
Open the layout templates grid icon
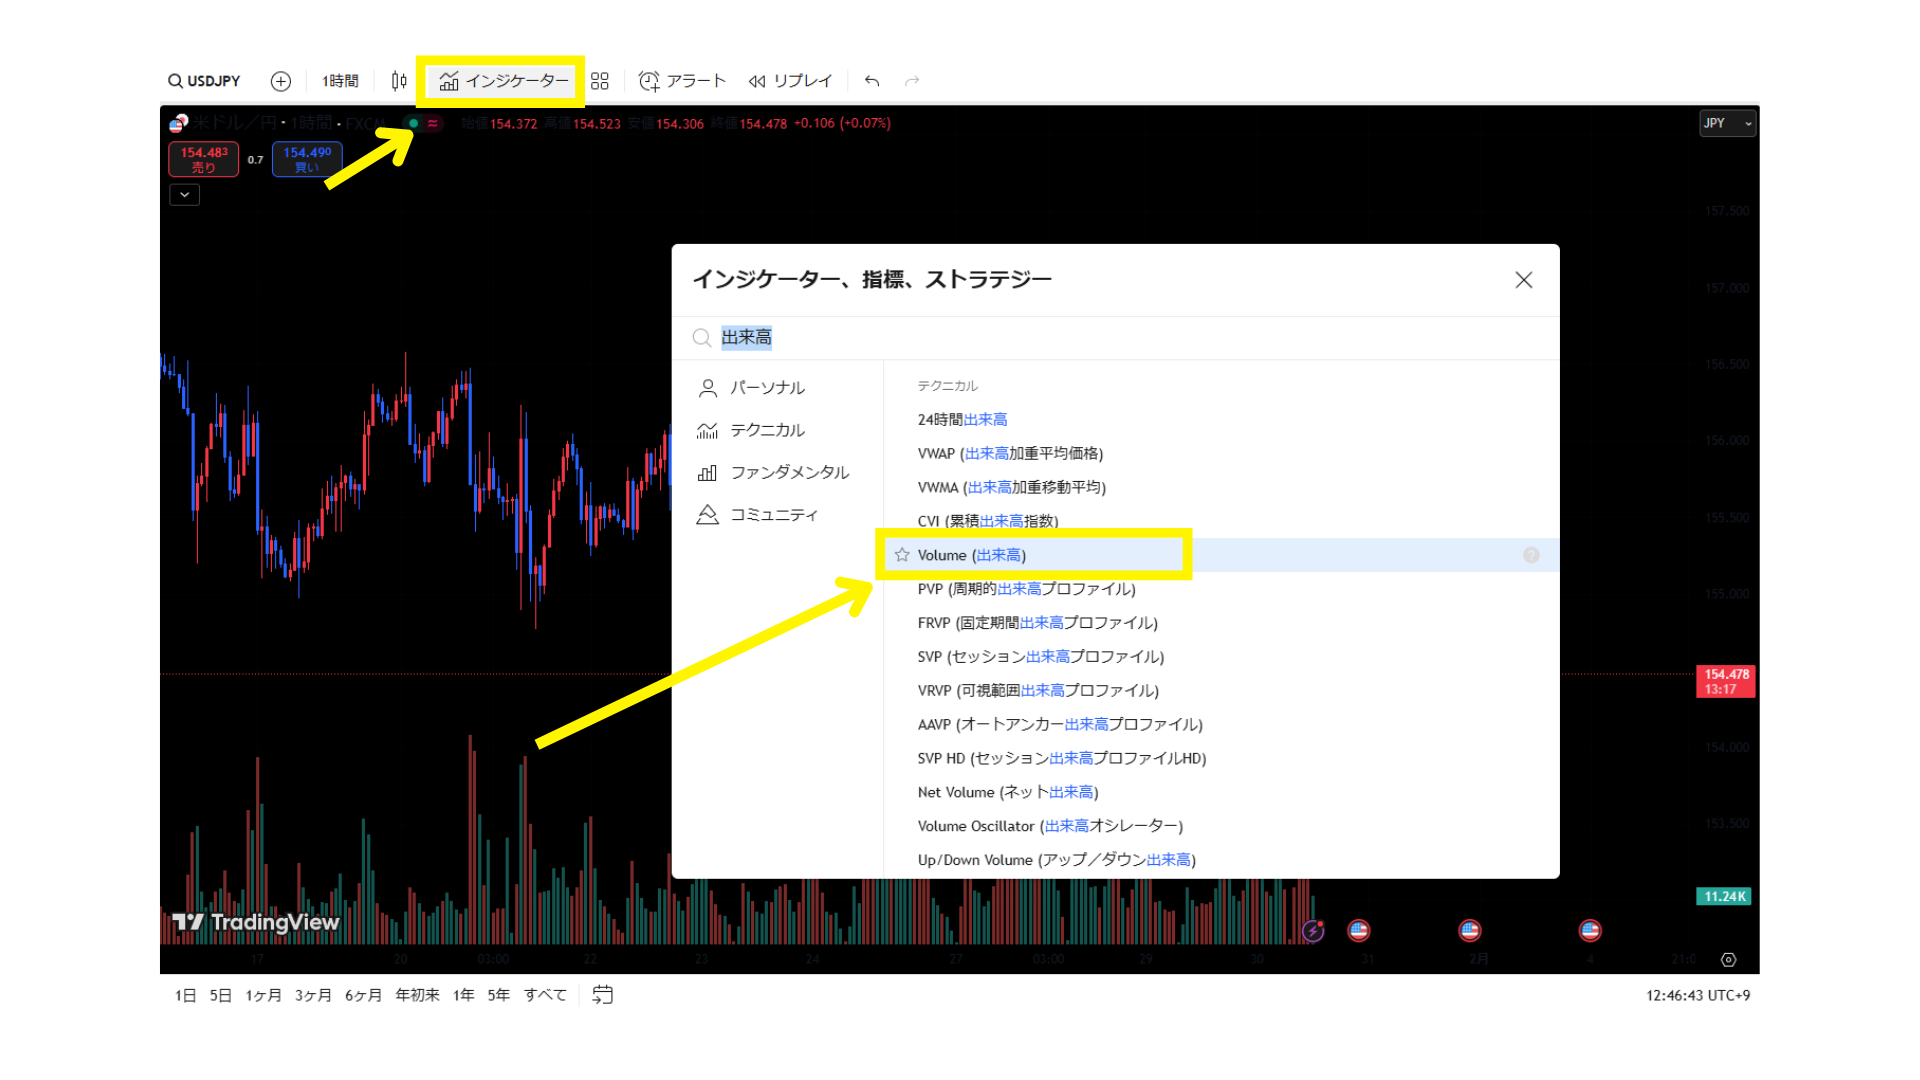600,81
